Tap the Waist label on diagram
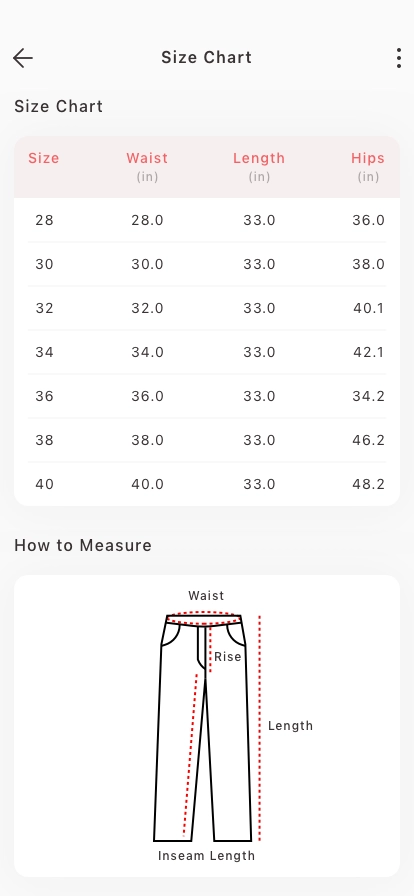Viewport: 414px width, 896px height. [x=206, y=595]
